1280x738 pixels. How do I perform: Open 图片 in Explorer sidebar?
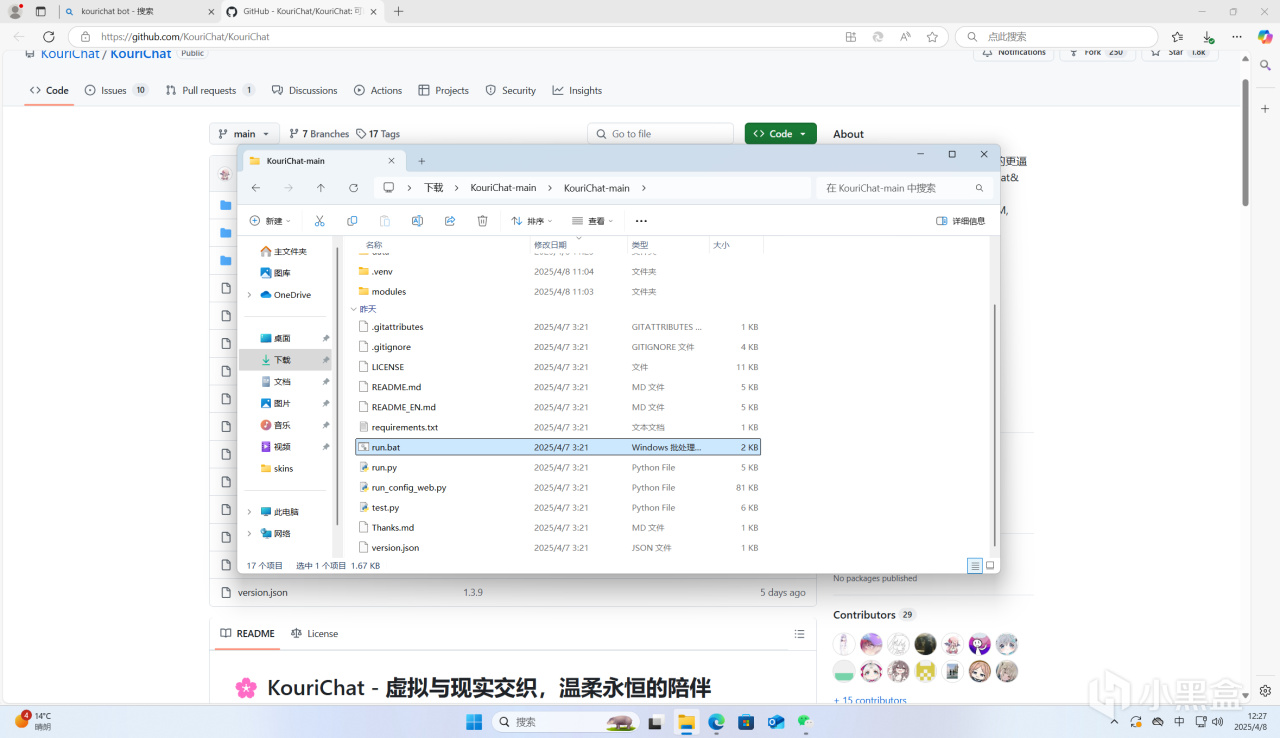pos(275,404)
